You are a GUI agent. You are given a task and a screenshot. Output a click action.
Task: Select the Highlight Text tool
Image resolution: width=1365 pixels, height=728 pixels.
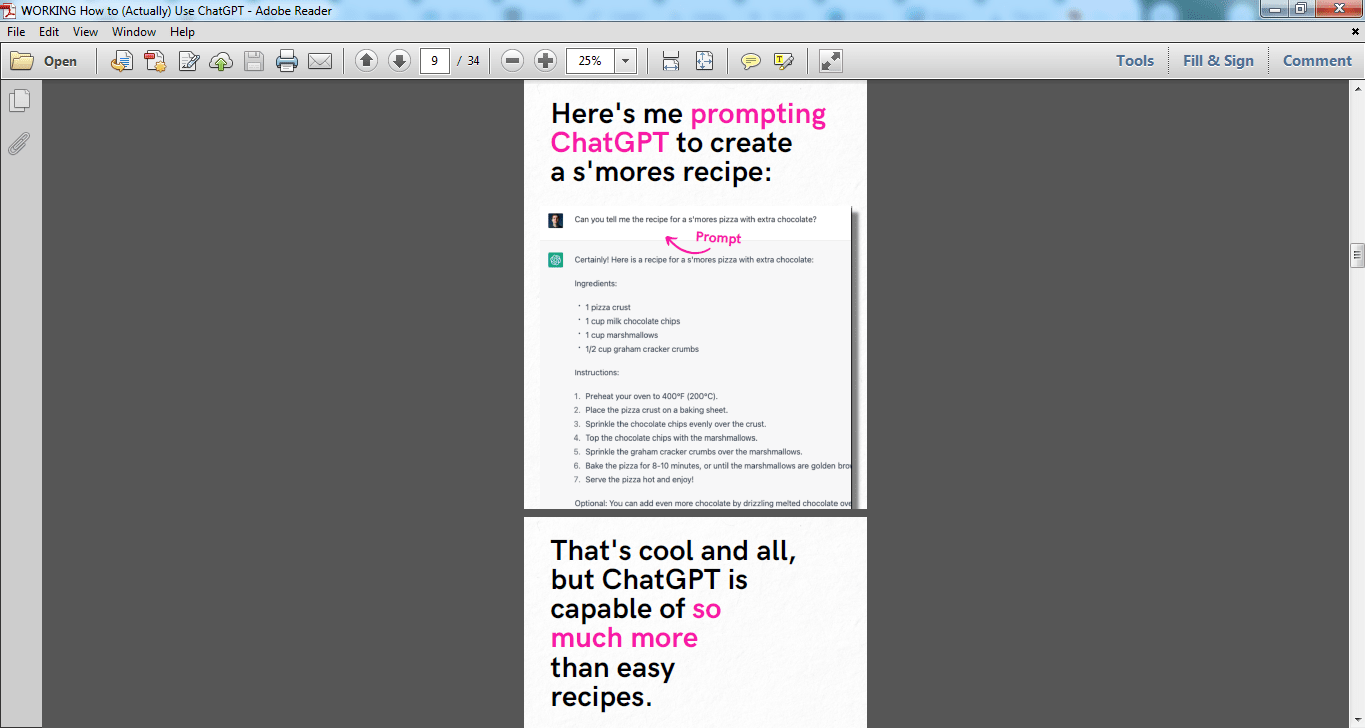point(783,61)
